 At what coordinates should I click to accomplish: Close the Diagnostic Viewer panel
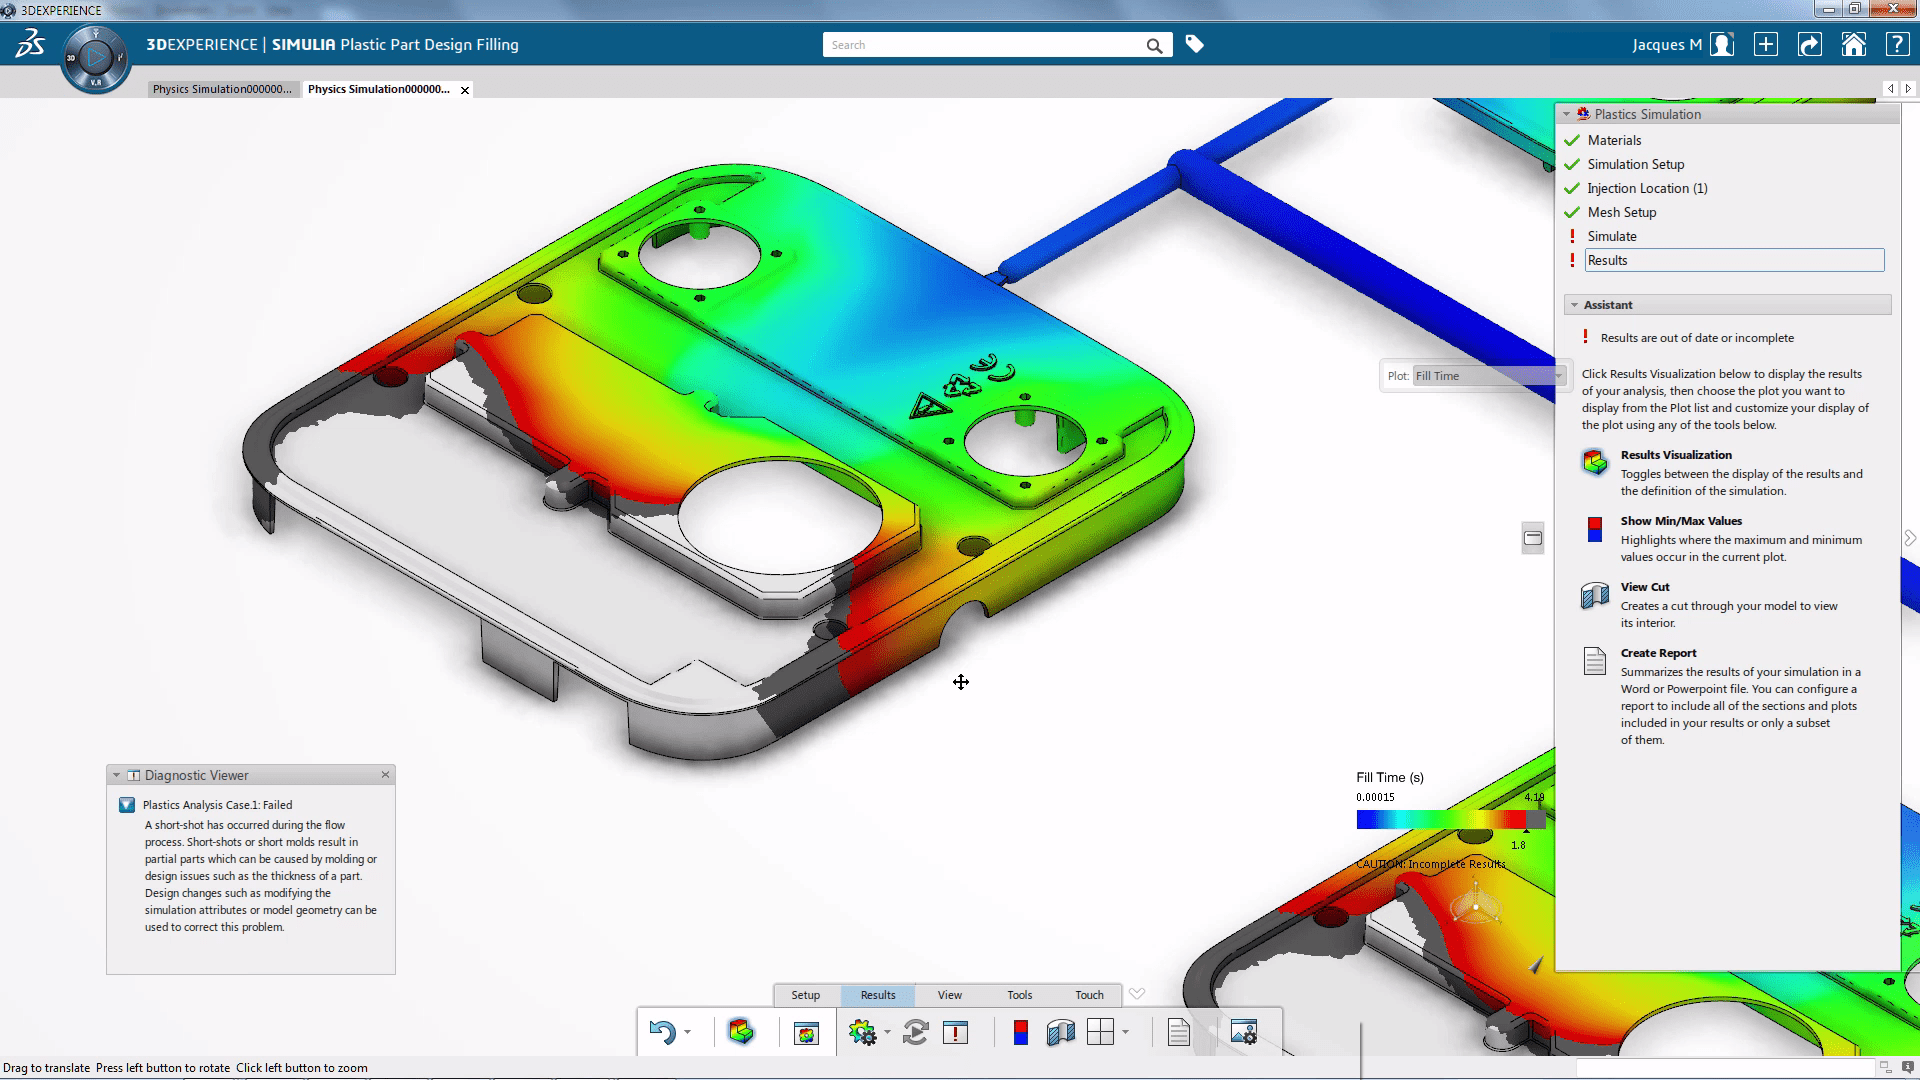point(386,774)
